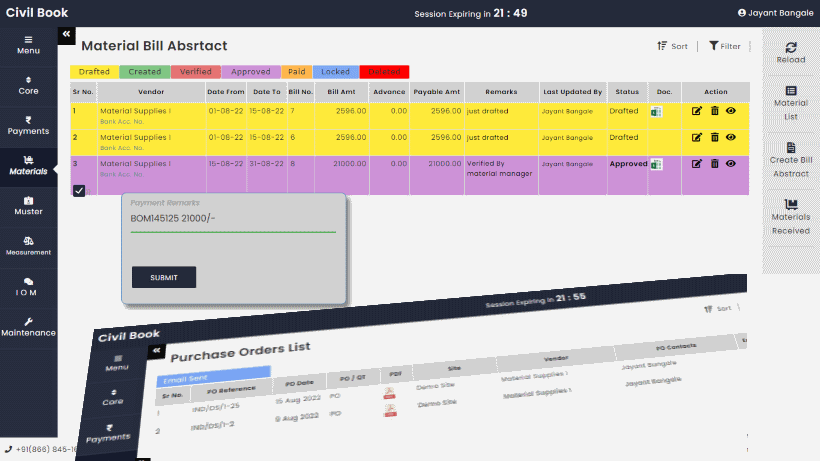Image resolution: width=820 pixels, height=461 pixels.
Task: Open the Filter options
Action: 725,46
